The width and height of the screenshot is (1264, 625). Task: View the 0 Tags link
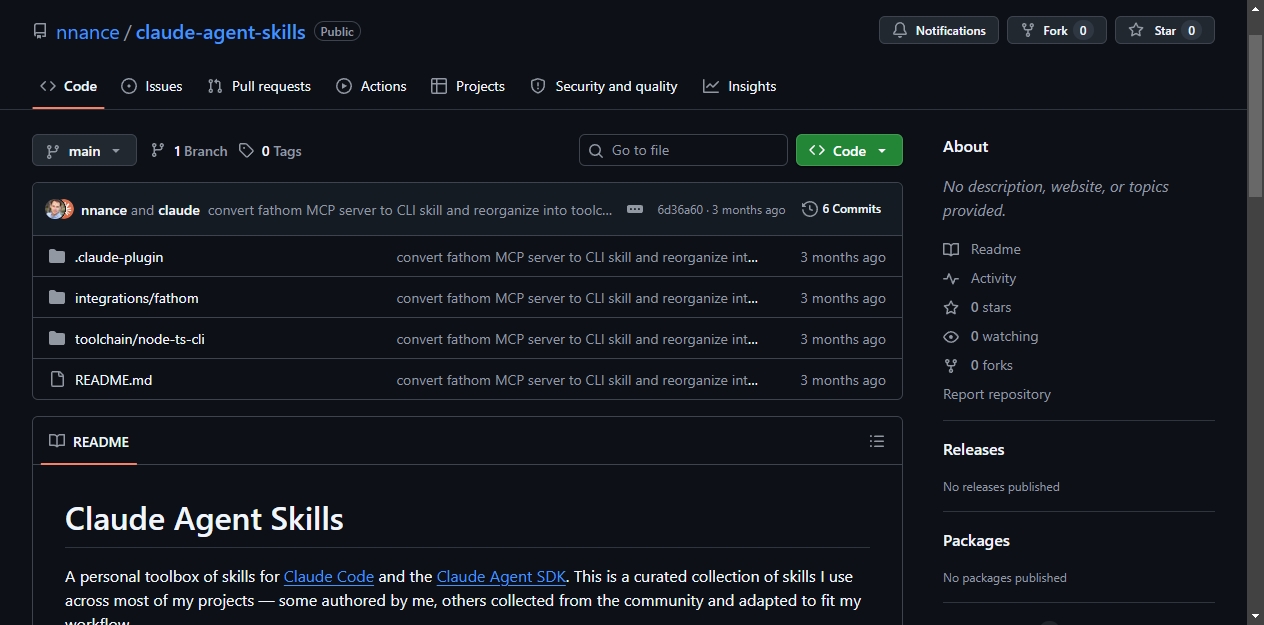coord(270,151)
